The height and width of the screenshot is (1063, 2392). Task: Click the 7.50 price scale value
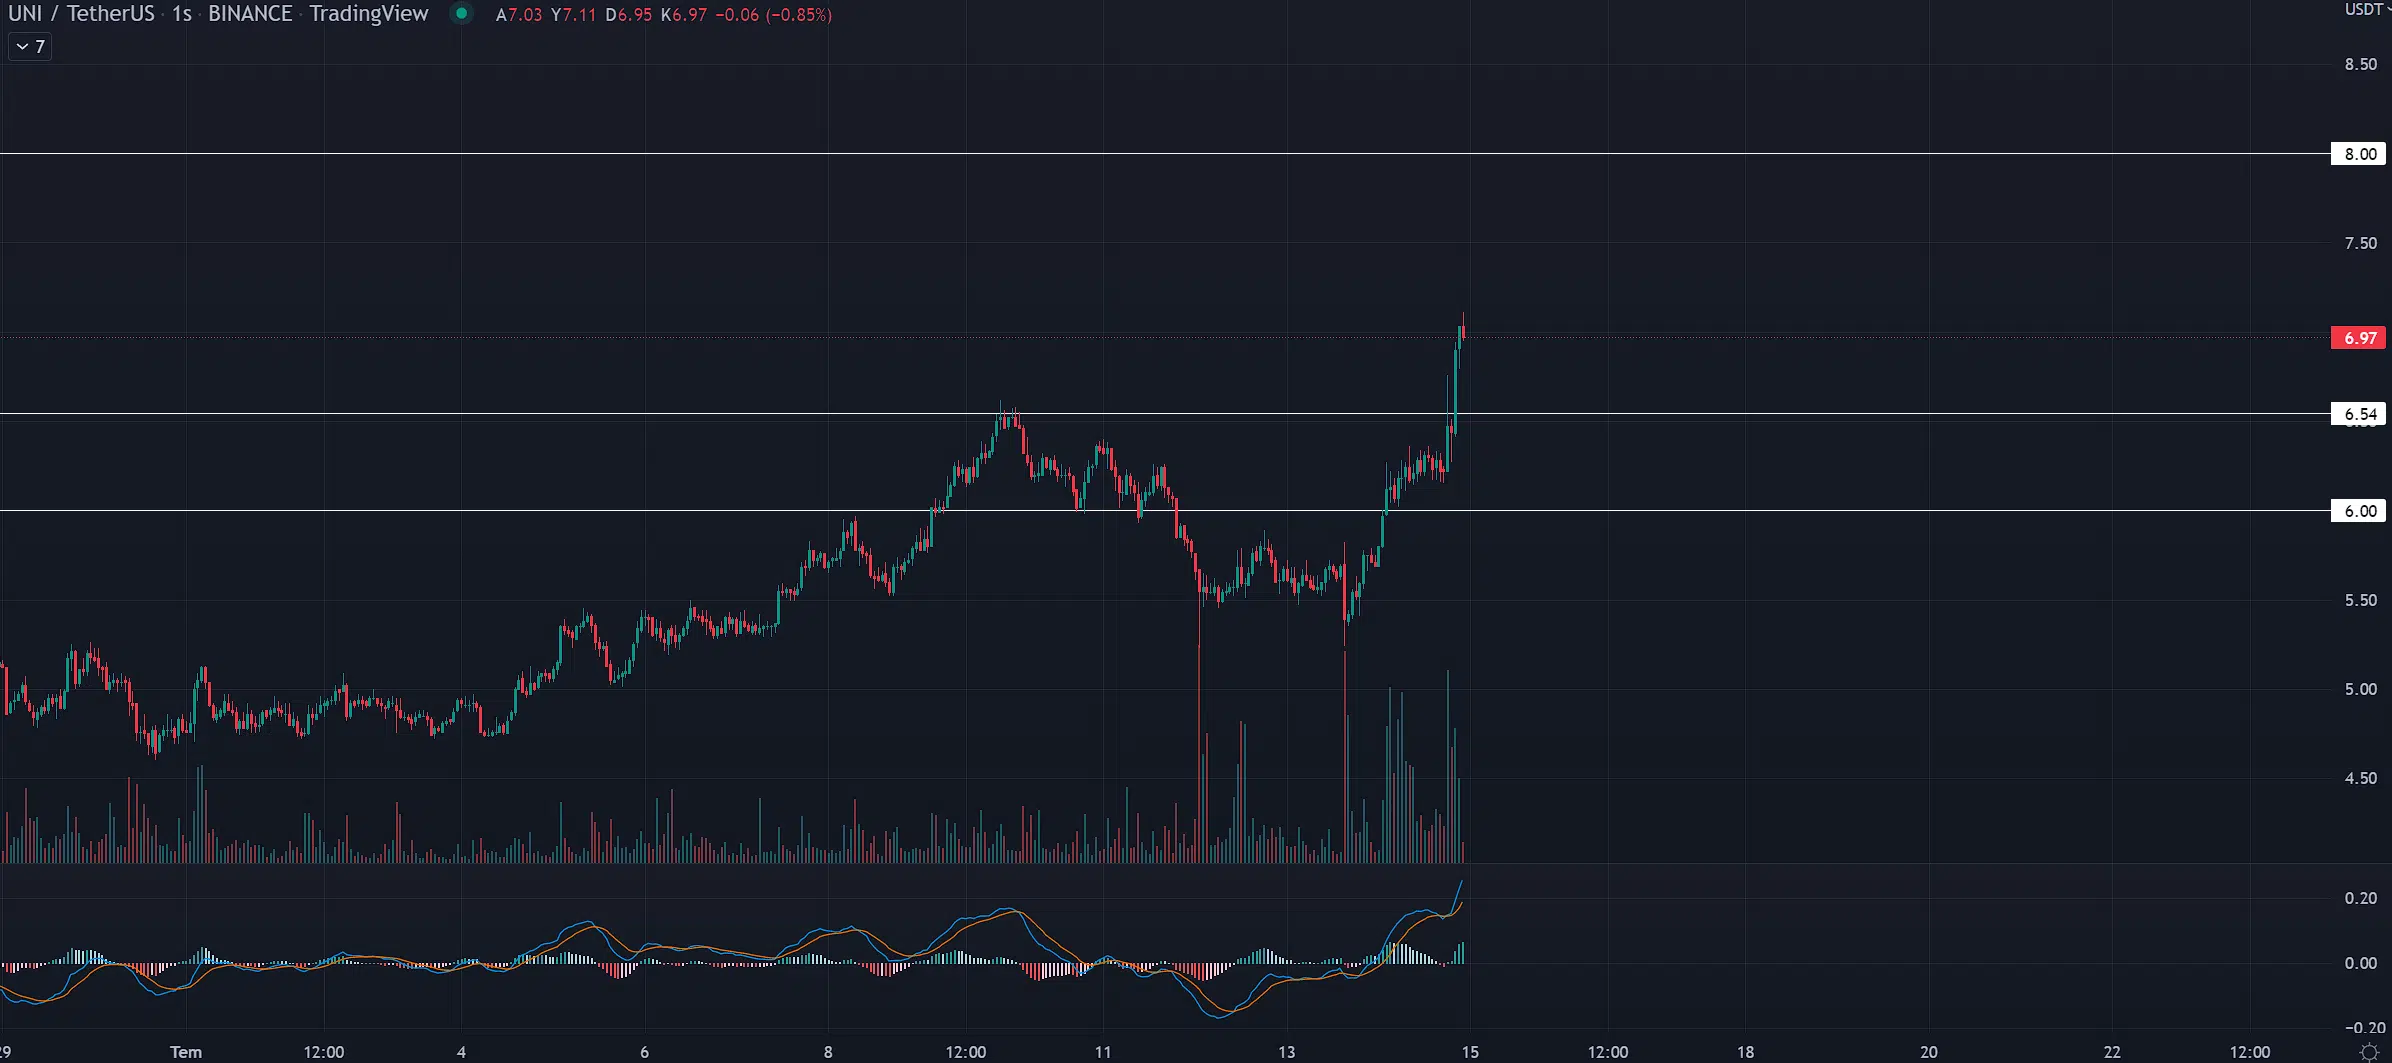click(x=2360, y=243)
